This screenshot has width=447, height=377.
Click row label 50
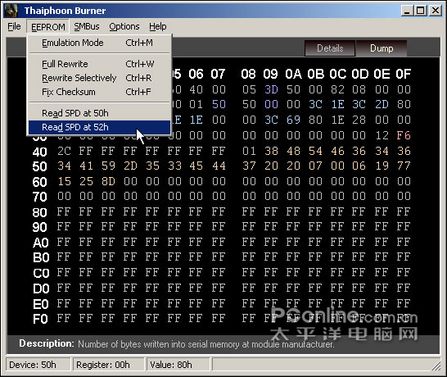coord(40,167)
